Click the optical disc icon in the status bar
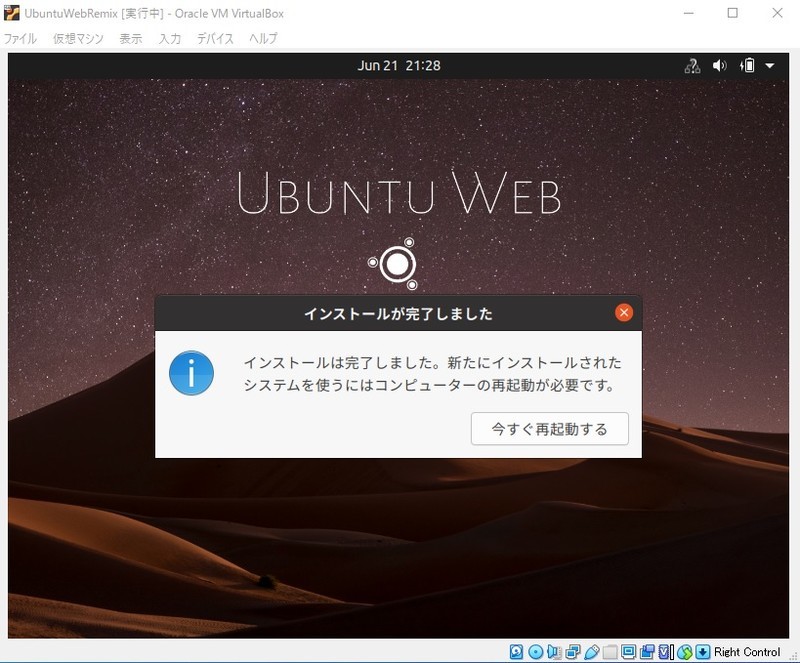 coord(535,652)
